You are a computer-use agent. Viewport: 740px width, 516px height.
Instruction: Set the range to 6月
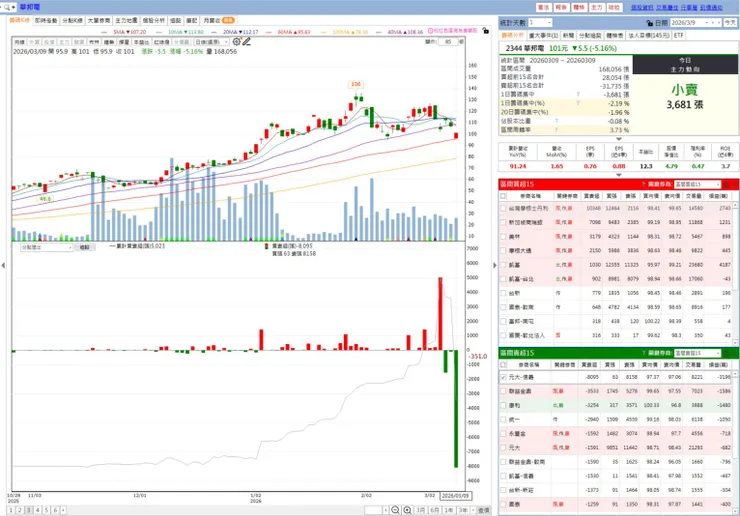pyautogui.click(x=434, y=510)
